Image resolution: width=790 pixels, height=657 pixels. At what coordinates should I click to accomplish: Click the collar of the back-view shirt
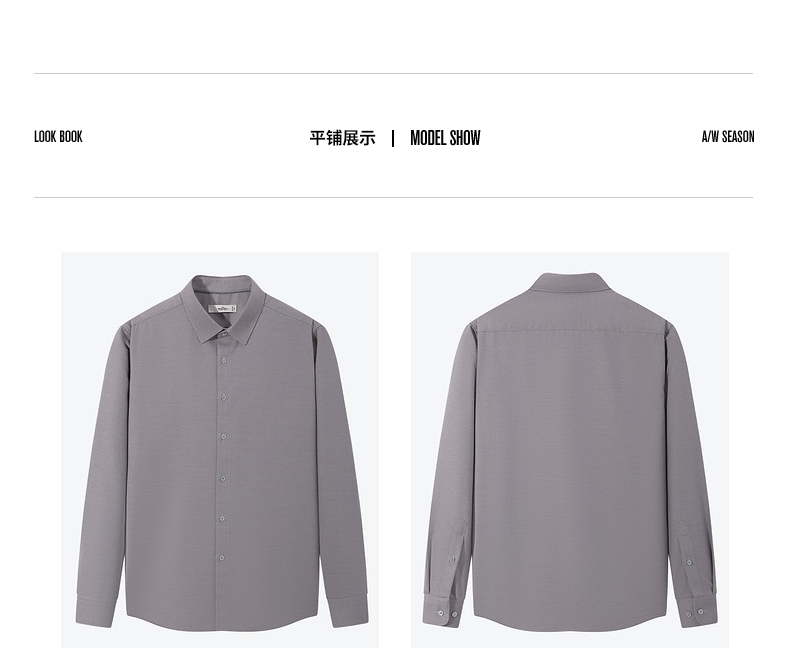[570, 284]
